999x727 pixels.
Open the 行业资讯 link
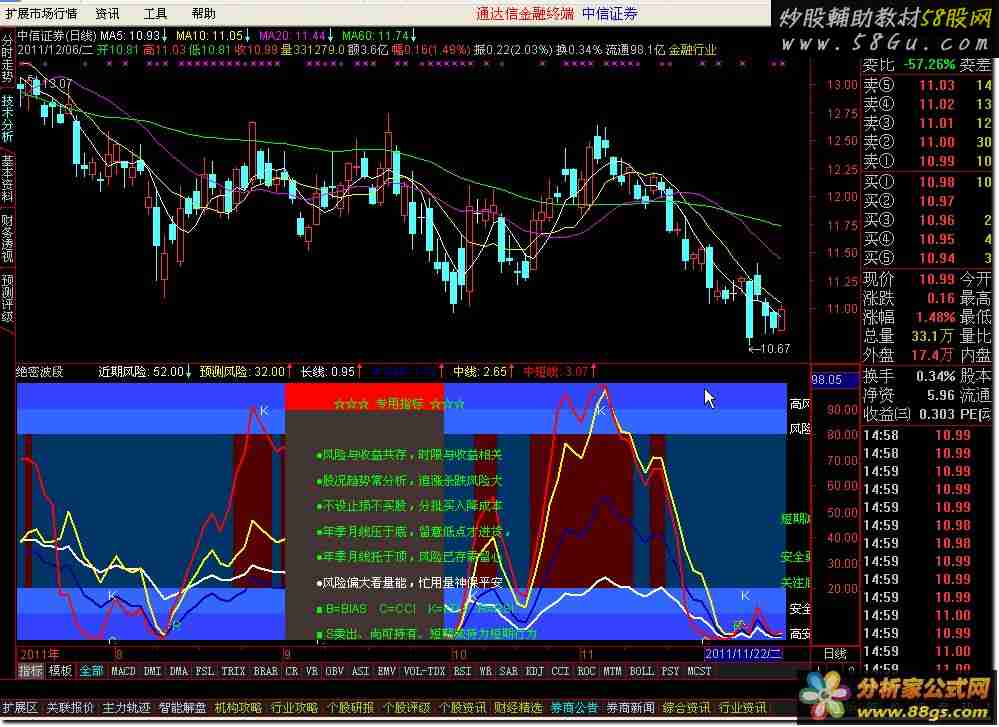click(743, 708)
